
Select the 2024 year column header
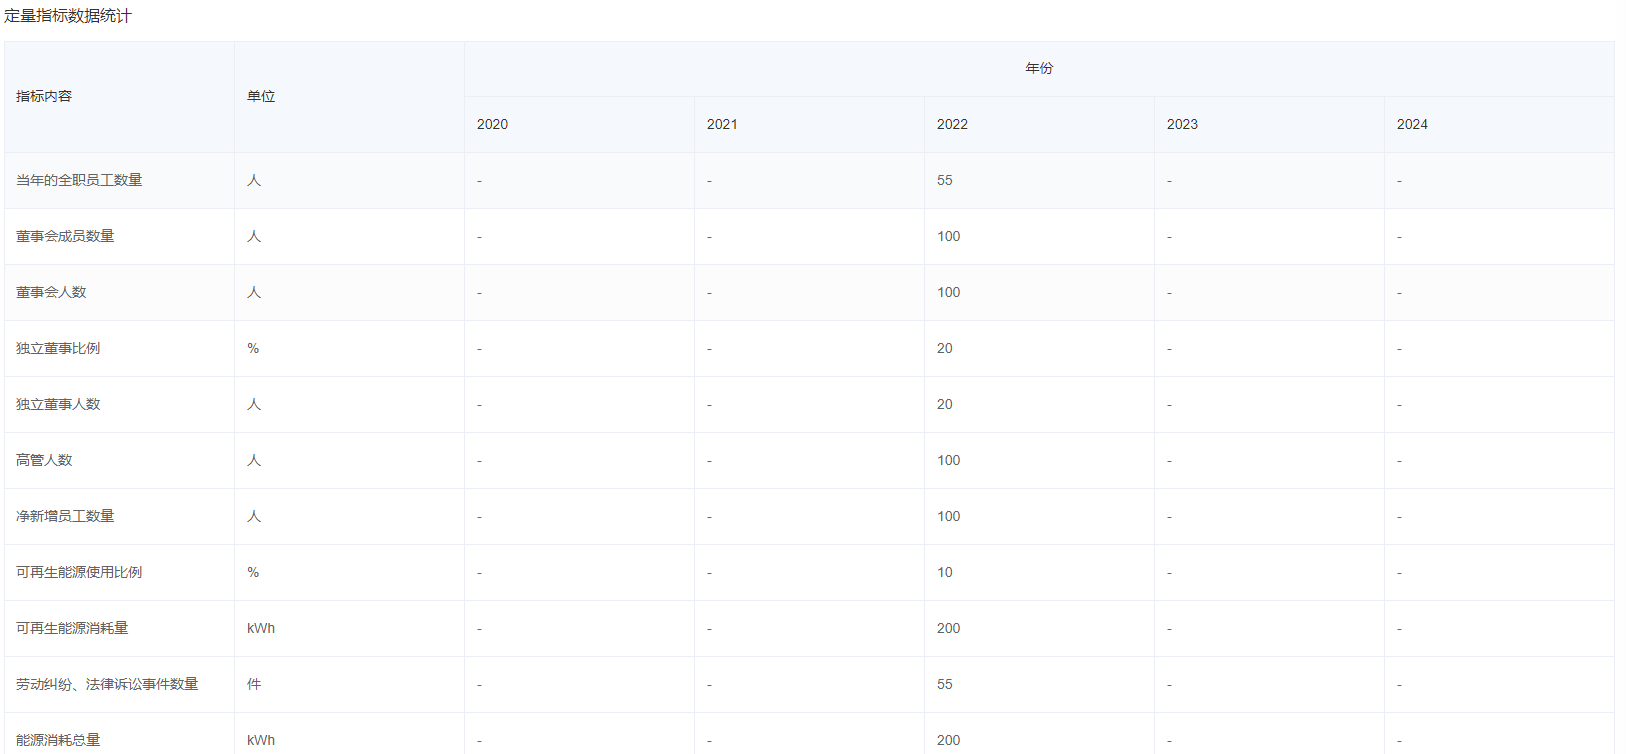pyautogui.click(x=1412, y=124)
